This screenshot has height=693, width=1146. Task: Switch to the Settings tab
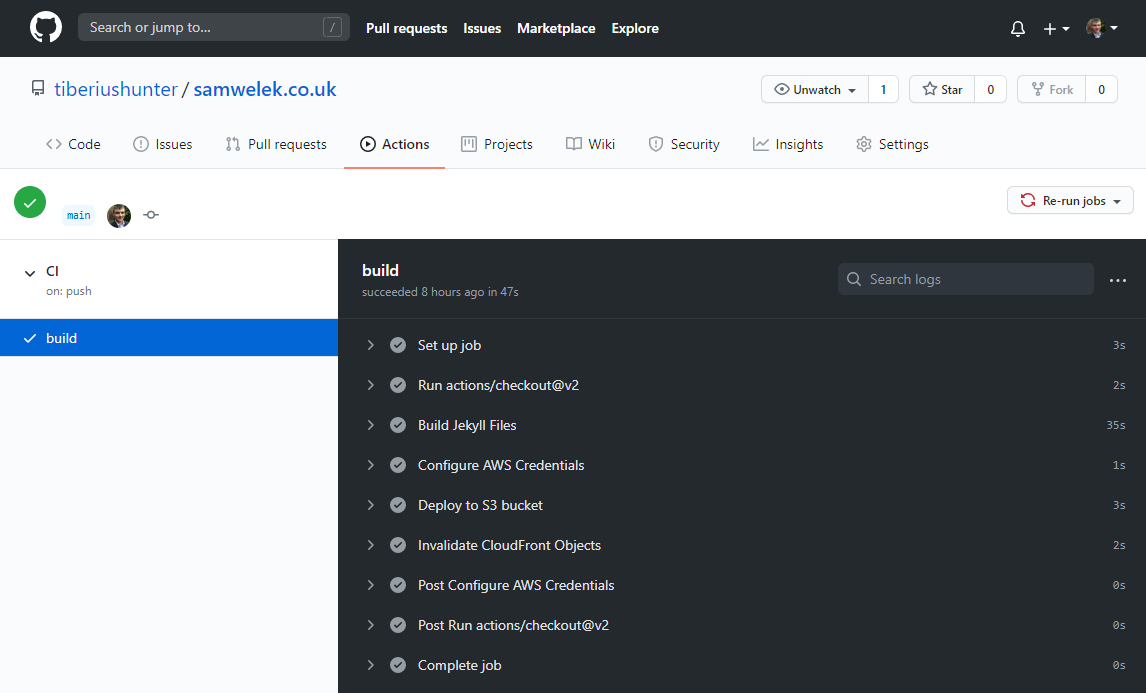coord(892,144)
